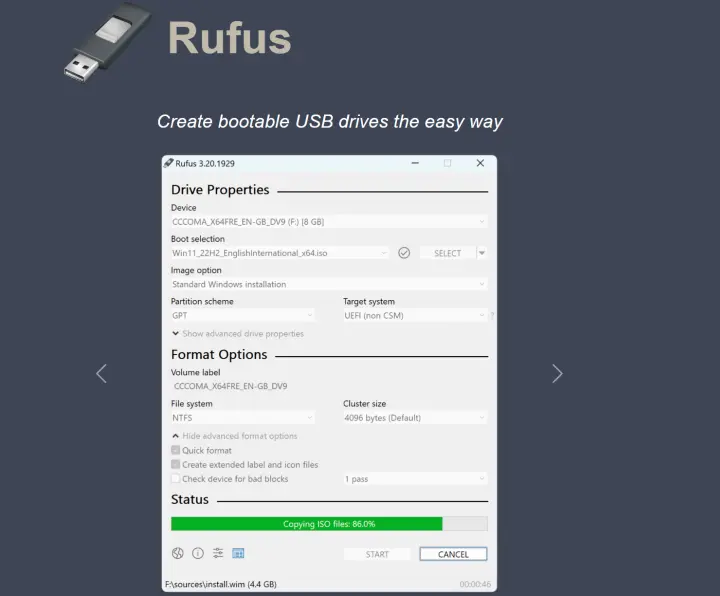Image resolution: width=720 pixels, height=596 pixels.
Task: Go to the previous slide arrow
Action: [x=101, y=373]
